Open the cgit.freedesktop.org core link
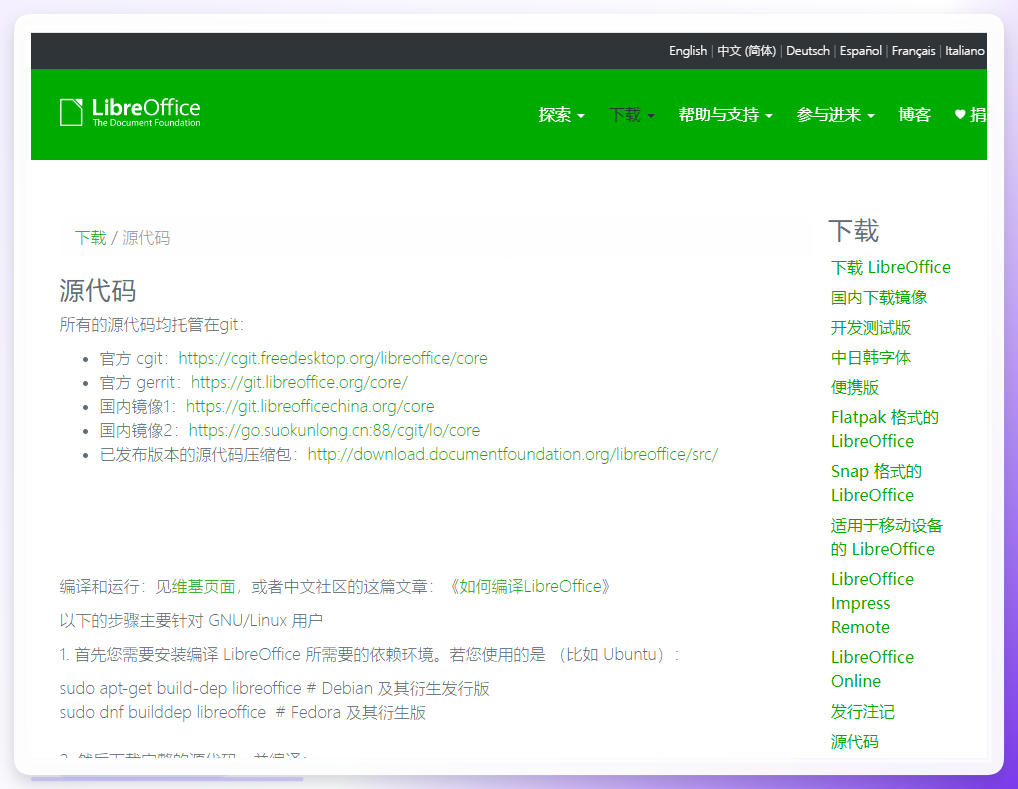The height and width of the screenshot is (789, 1018). tap(332, 358)
